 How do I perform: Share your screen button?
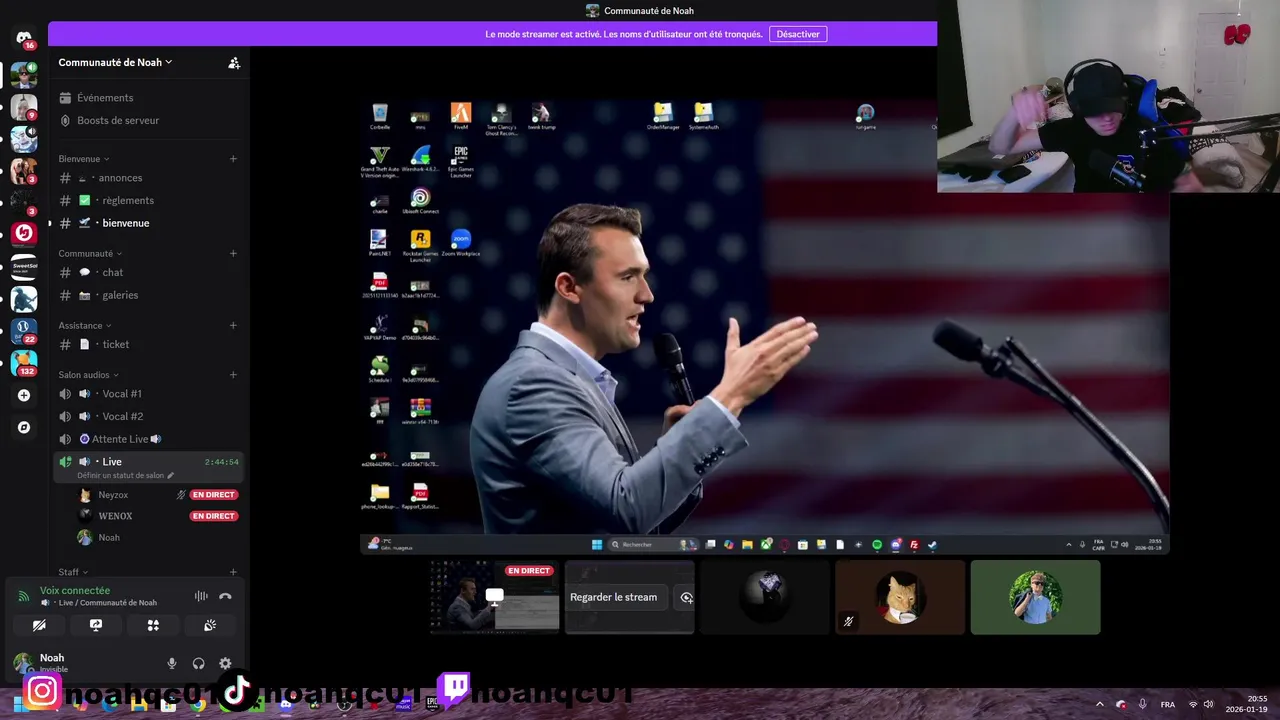[x=96, y=625]
